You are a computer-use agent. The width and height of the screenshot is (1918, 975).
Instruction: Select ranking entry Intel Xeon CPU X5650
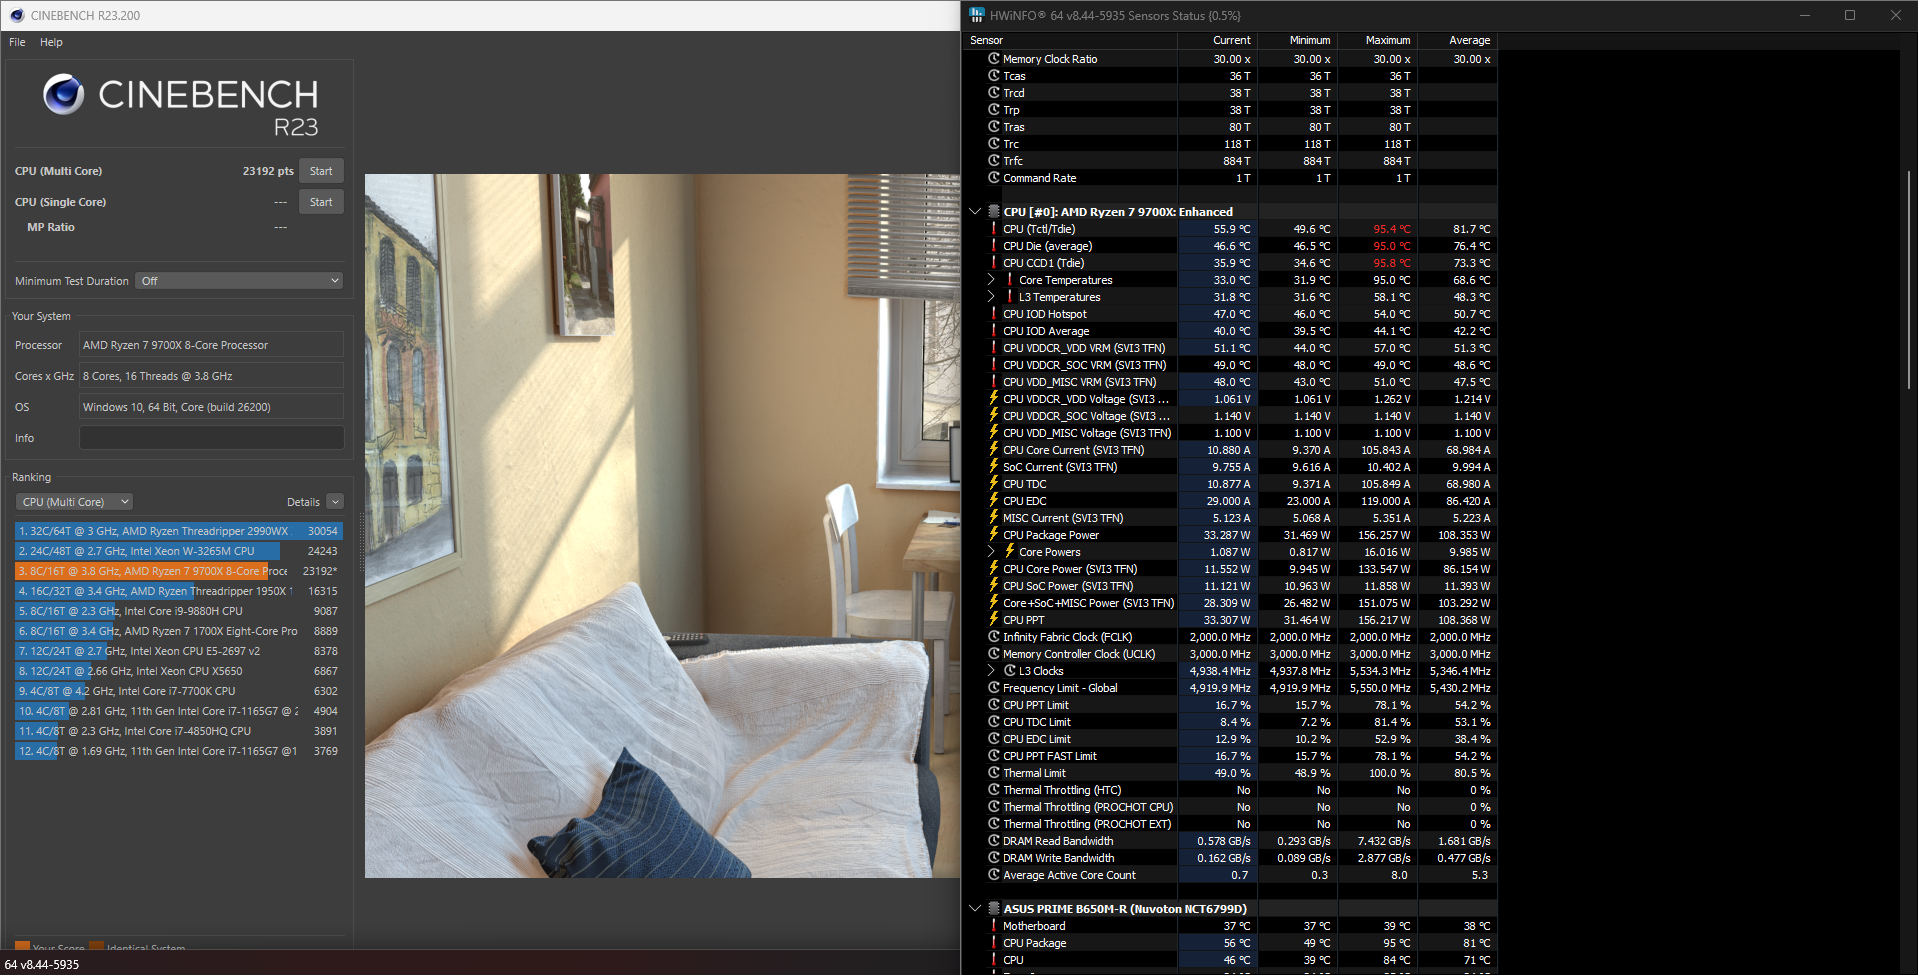click(x=179, y=671)
